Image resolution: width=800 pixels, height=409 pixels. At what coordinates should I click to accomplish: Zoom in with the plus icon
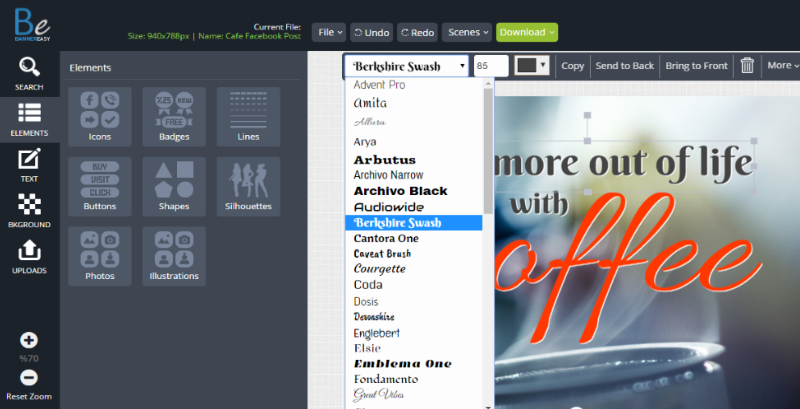point(29,340)
